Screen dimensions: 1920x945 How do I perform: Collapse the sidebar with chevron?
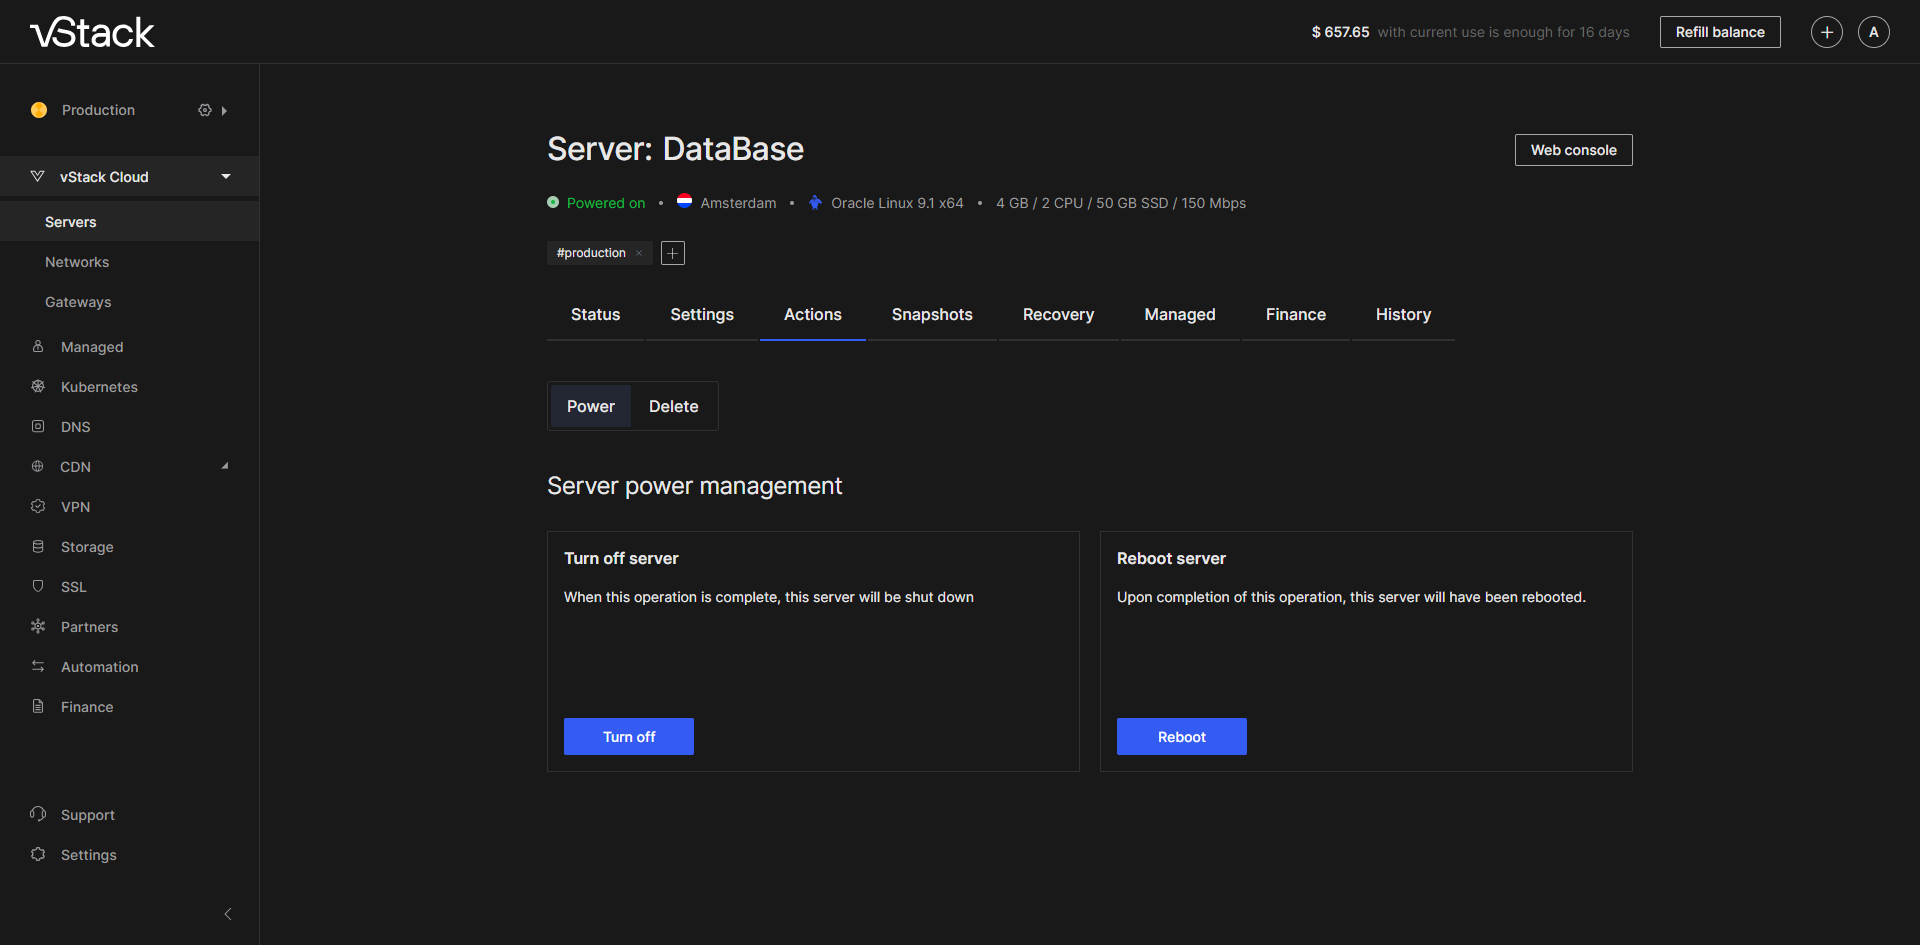pyautogui.click(x=228, y=914)
